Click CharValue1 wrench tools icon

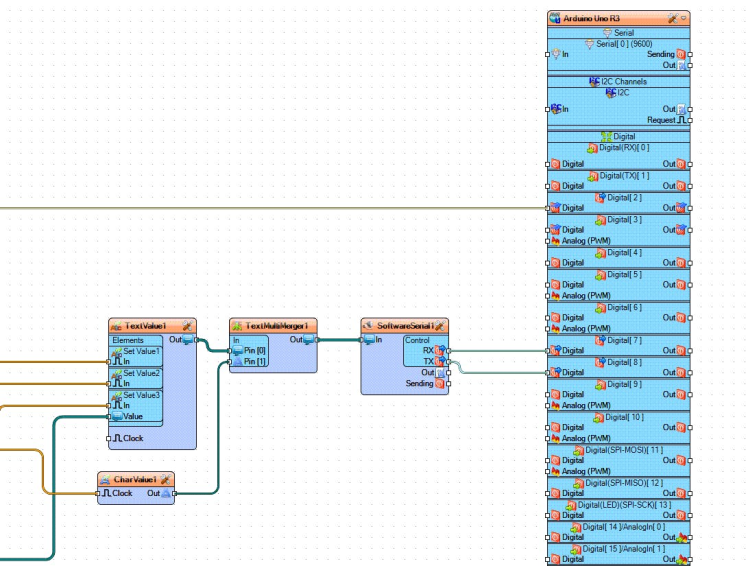click(165, 480)
